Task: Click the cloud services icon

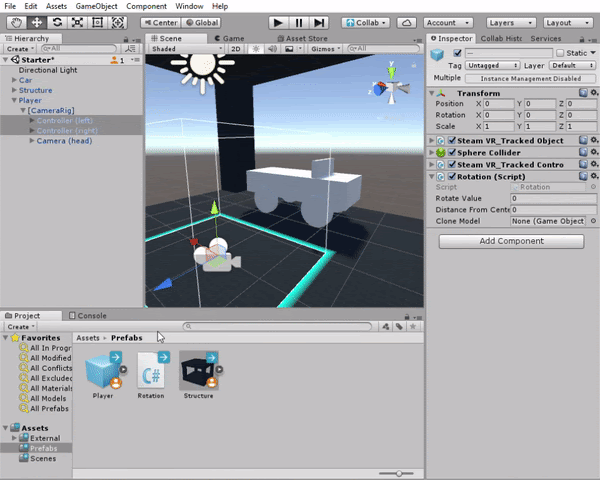Action: [x=407, y=22]
